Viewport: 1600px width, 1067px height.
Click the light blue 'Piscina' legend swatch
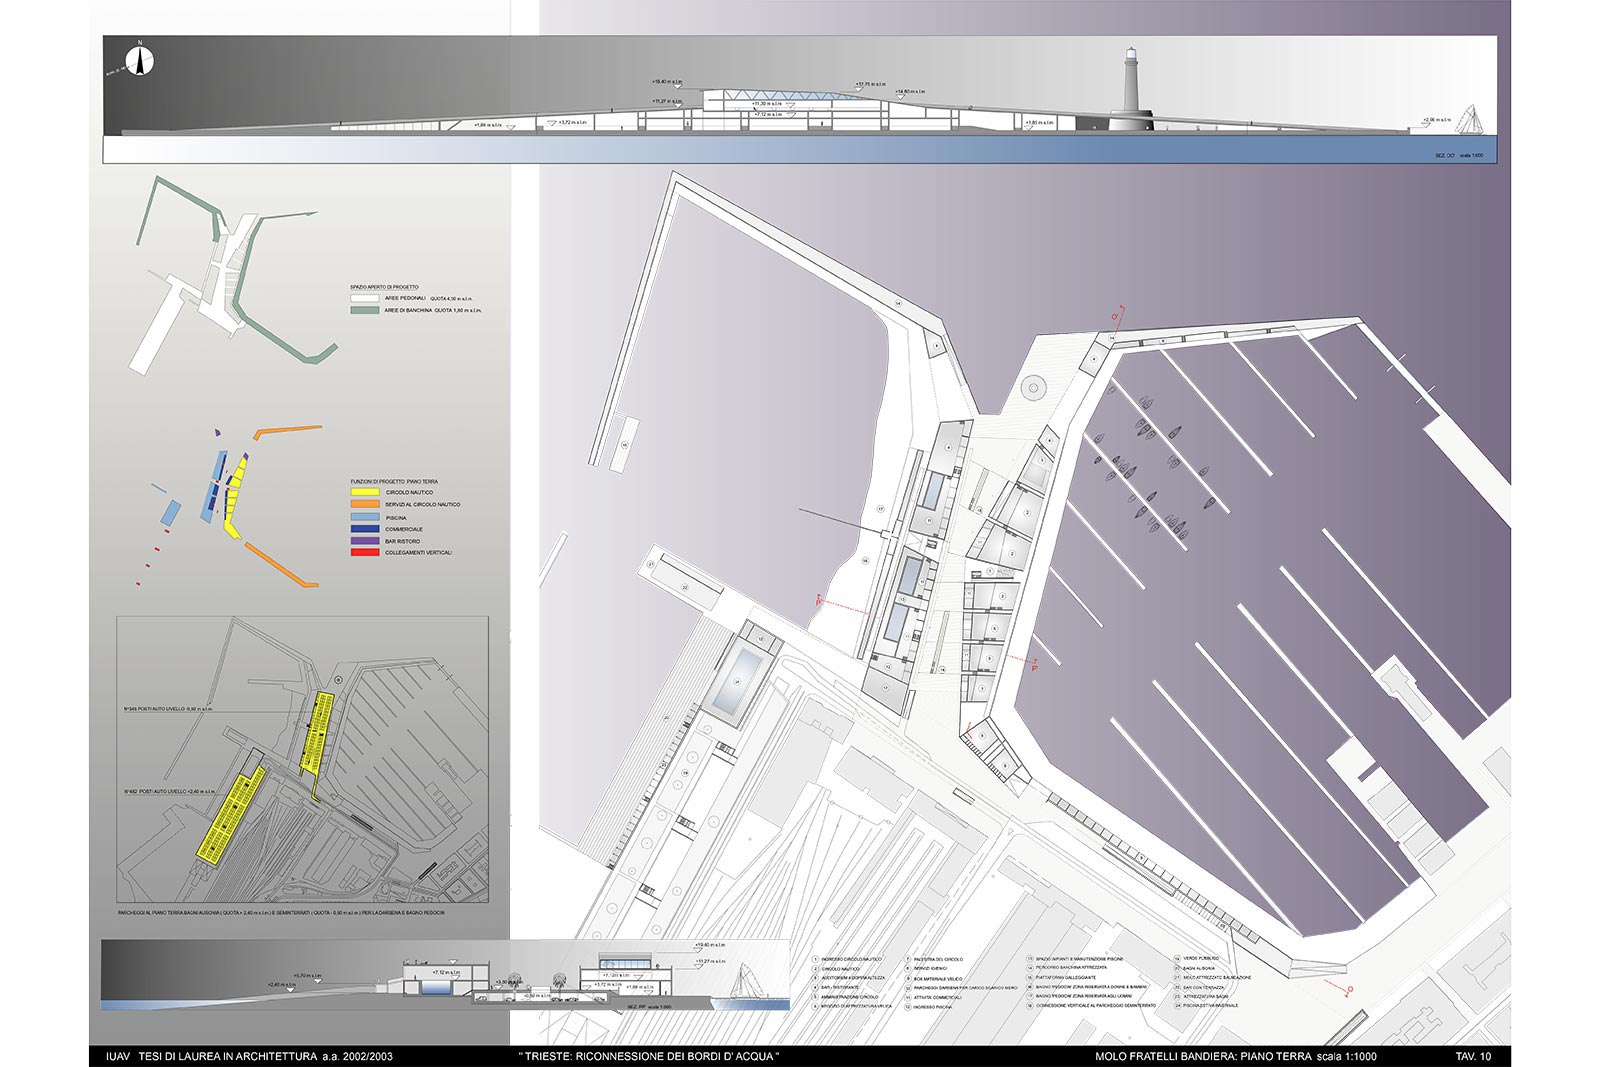[x=366, y=517]
